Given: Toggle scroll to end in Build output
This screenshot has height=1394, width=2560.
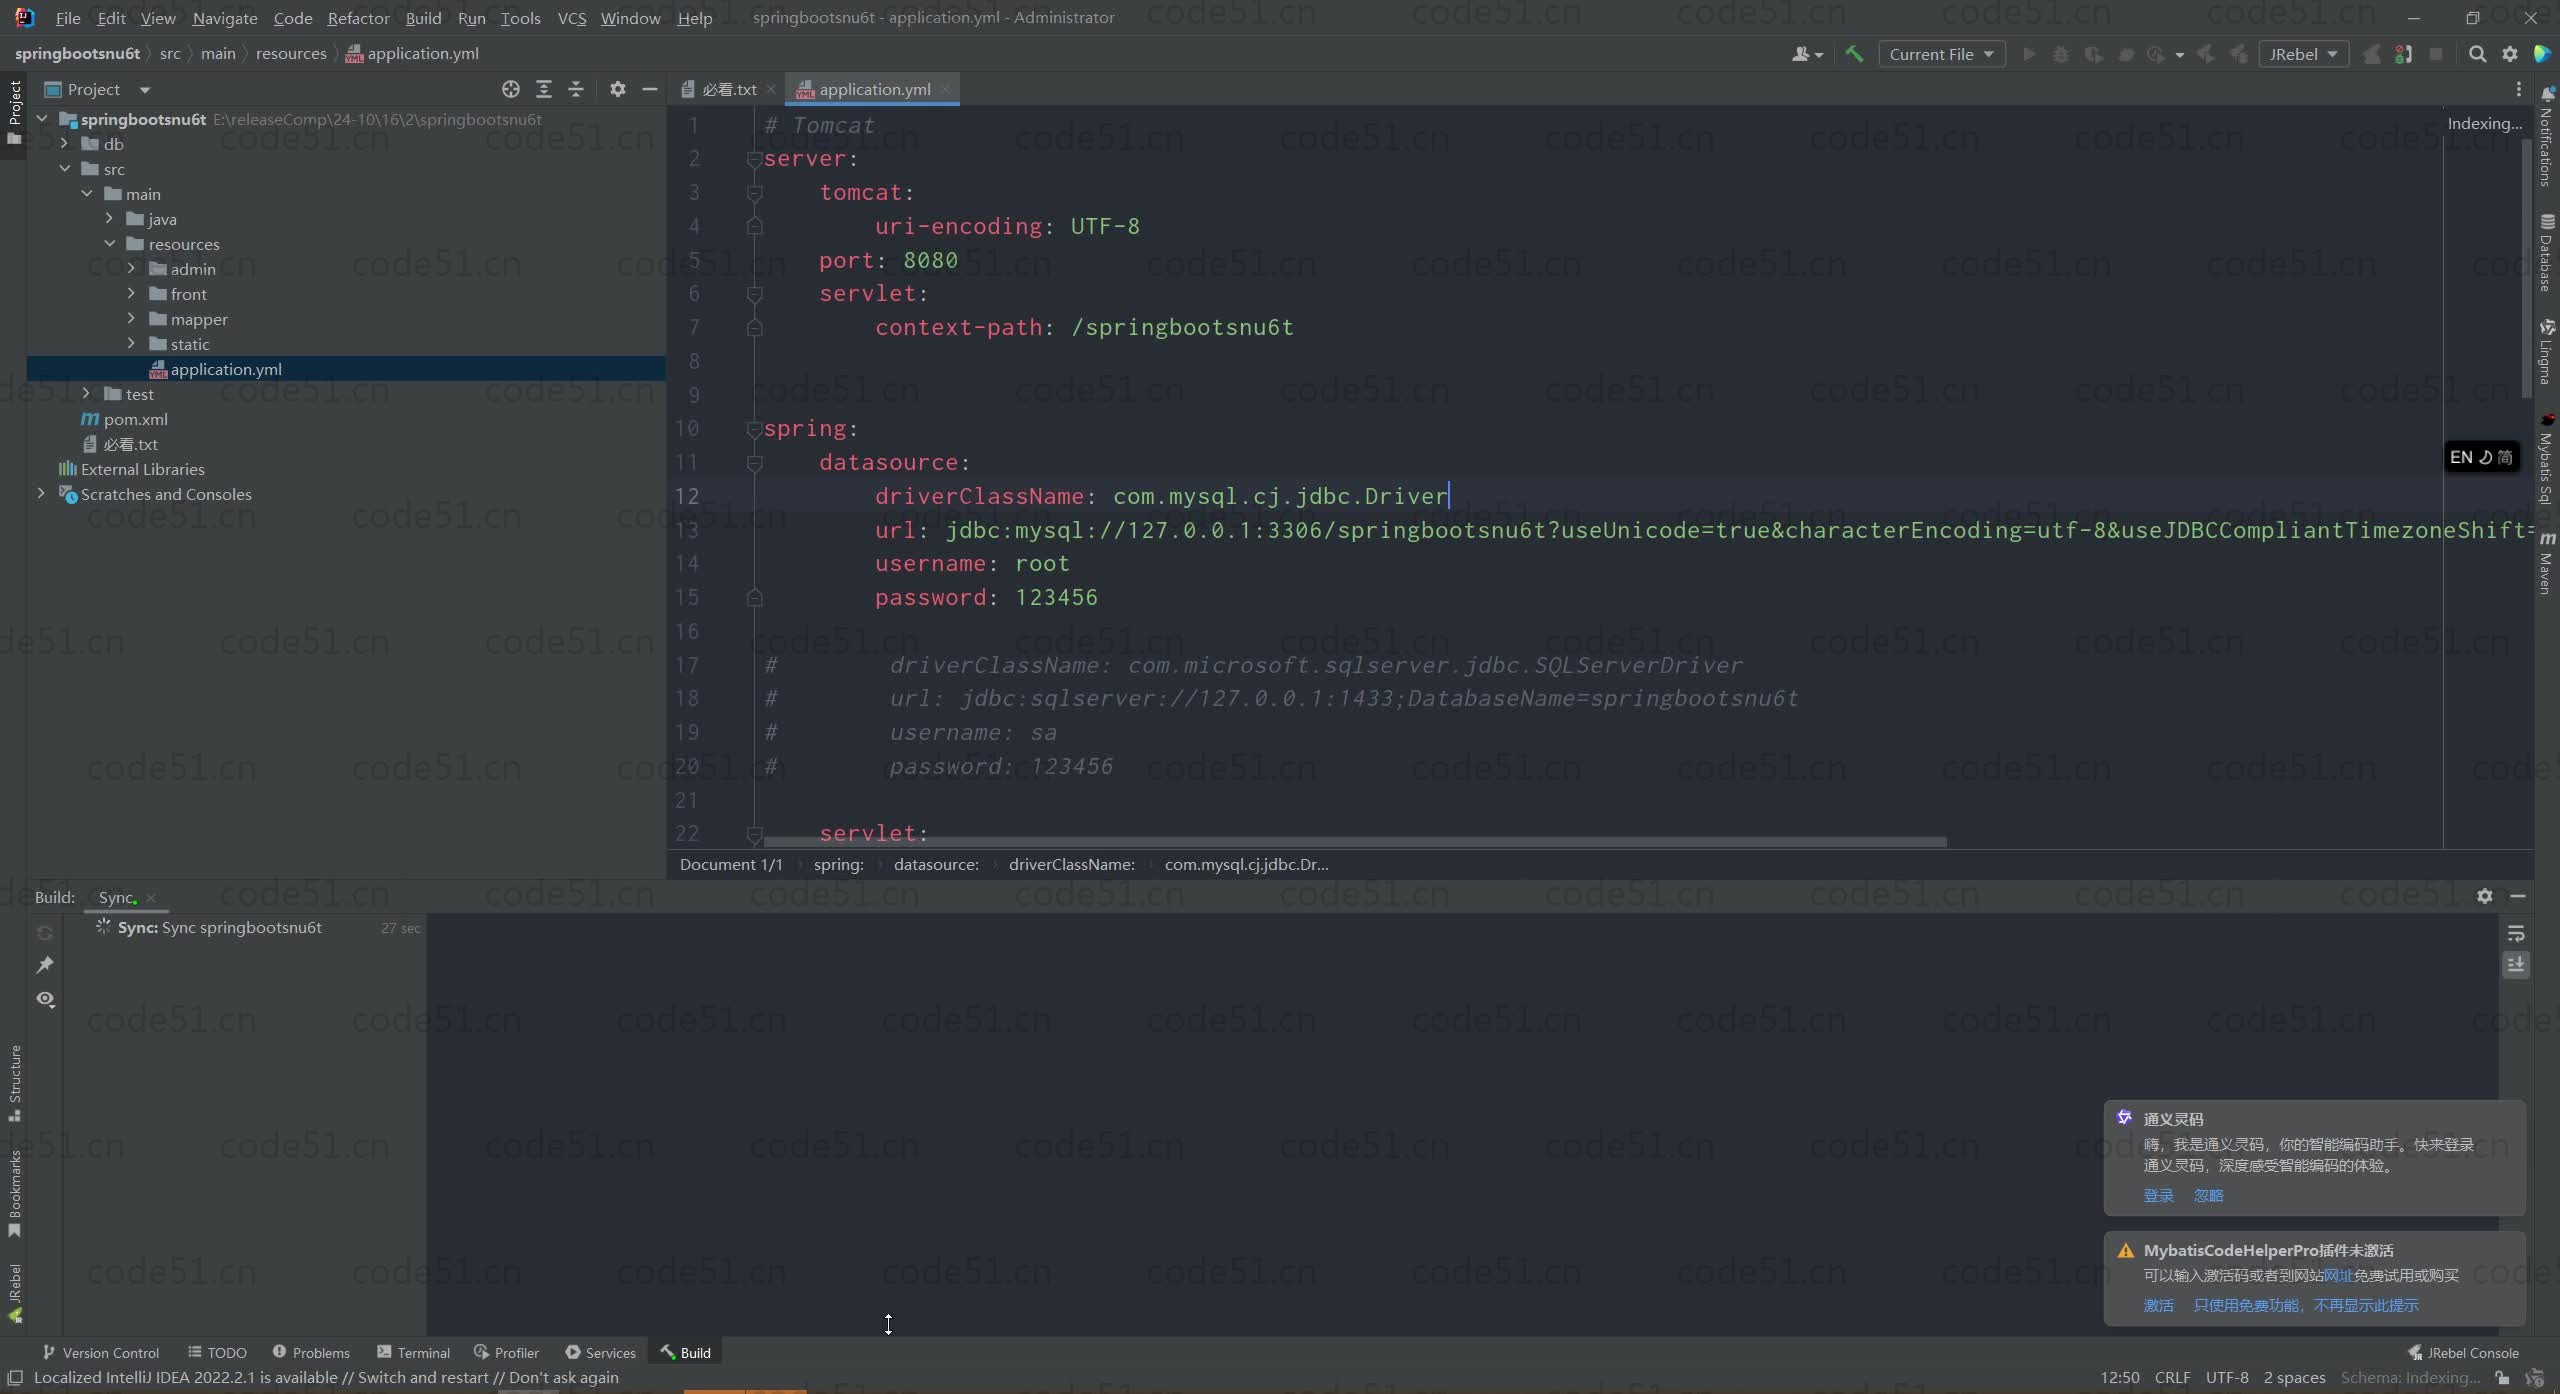Looking at the screenshot, I should [x=2516, y=964].
